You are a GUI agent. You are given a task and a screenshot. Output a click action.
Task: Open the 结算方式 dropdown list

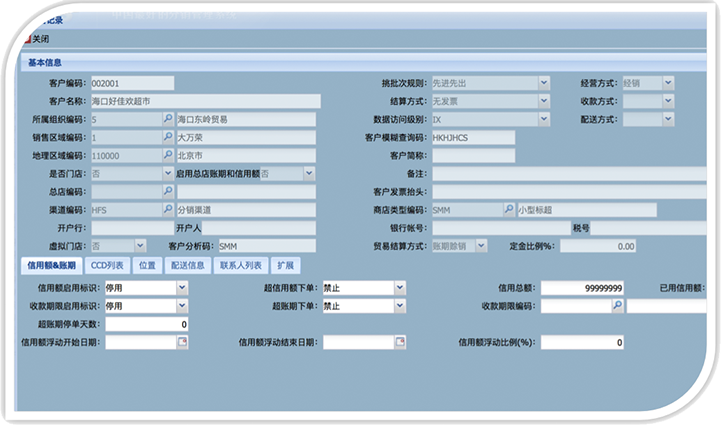coord(544,101)
